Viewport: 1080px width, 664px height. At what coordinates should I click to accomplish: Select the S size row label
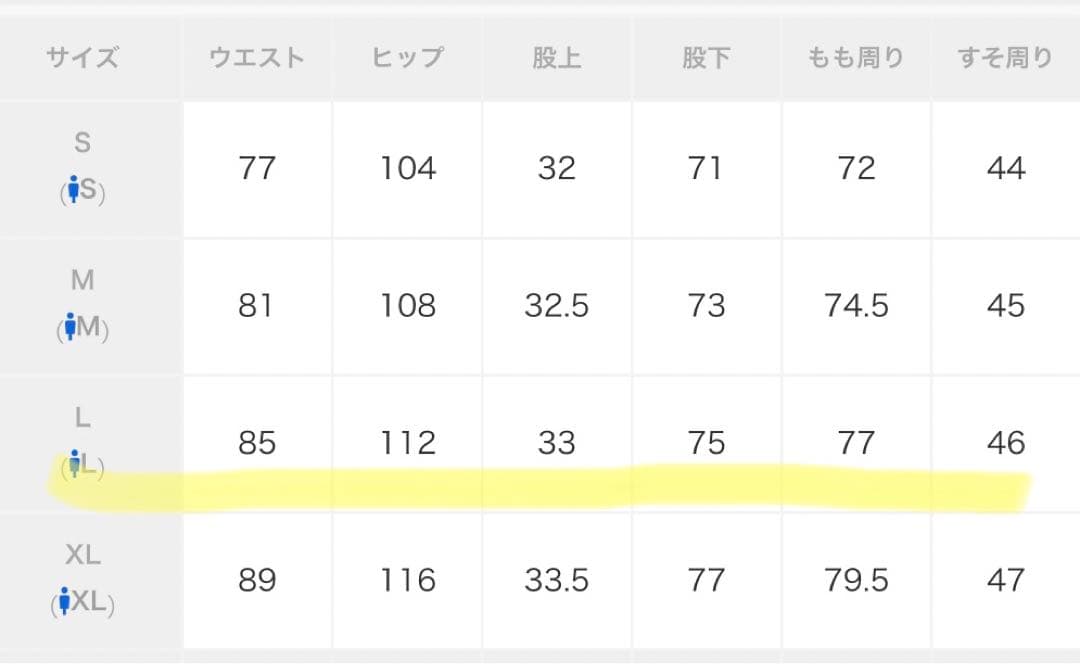tap(82, 143)
